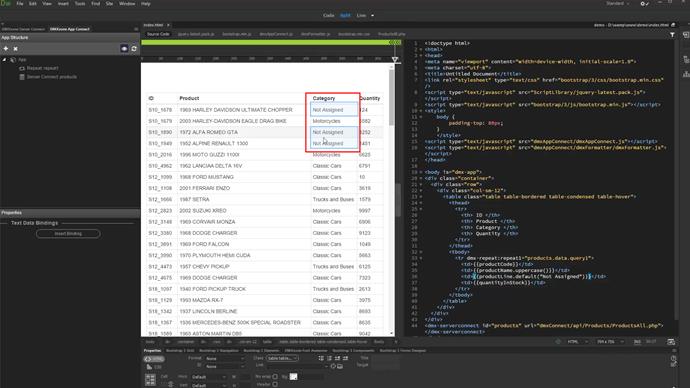
Task: Click the Insert Binding button
Action: click(x=68, y=234)
